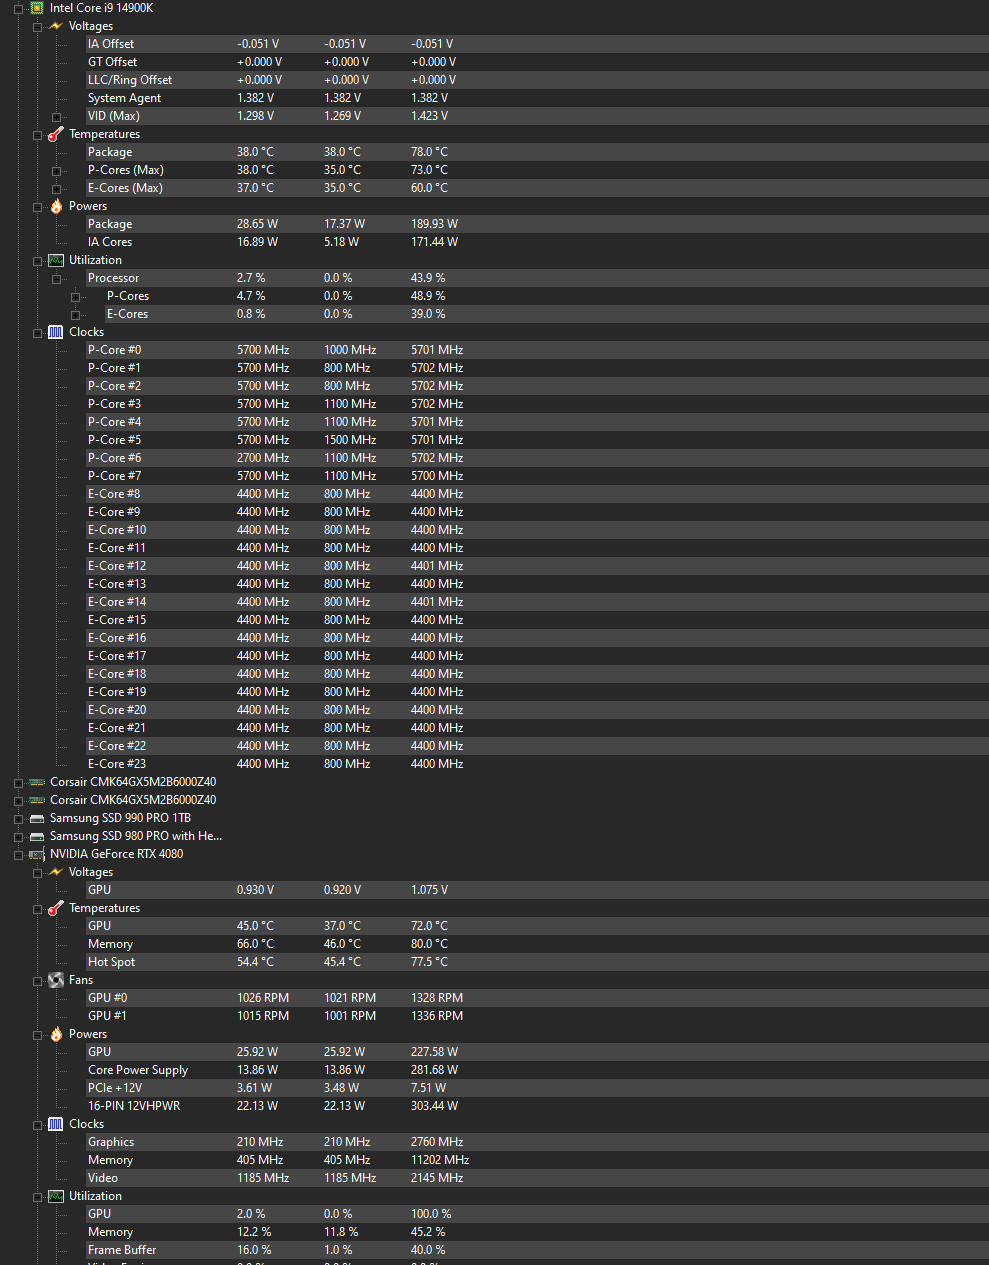Click the 78.0 °C package temperature value
The width and height of the screenshot is (989, 1265).
point(429,152)
